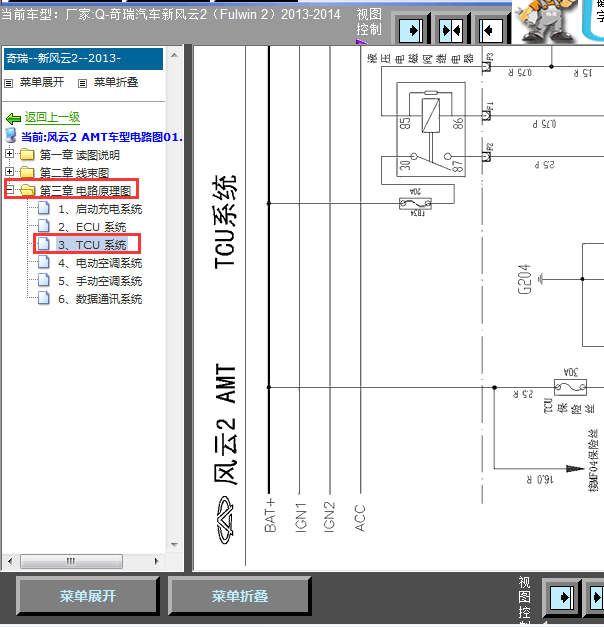This screenshot has height=627, width=604.
Task: Click TCU系统 title in diagram
Action: (x=225, y=222)
